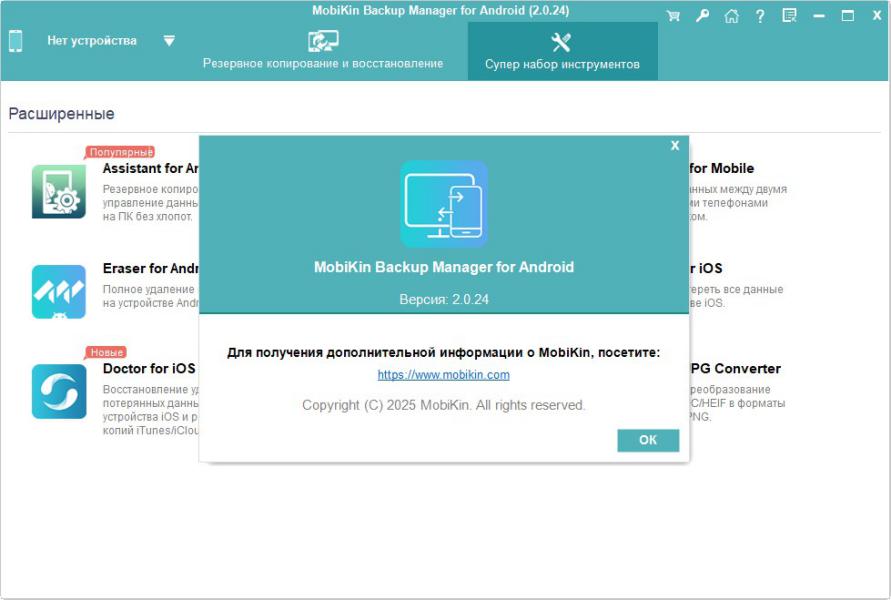
Task: Select the 'Нет устройства' device label
Action: tap(92, 41)
